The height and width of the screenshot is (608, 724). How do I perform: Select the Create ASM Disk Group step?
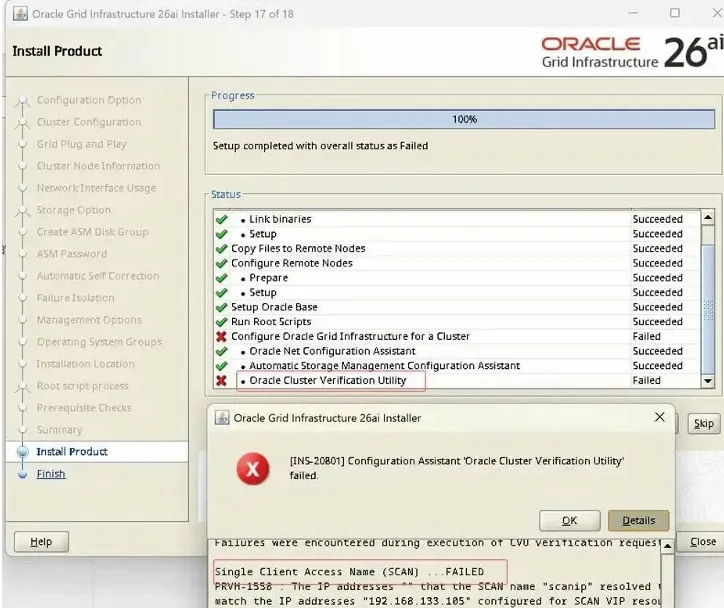[92, 232]
